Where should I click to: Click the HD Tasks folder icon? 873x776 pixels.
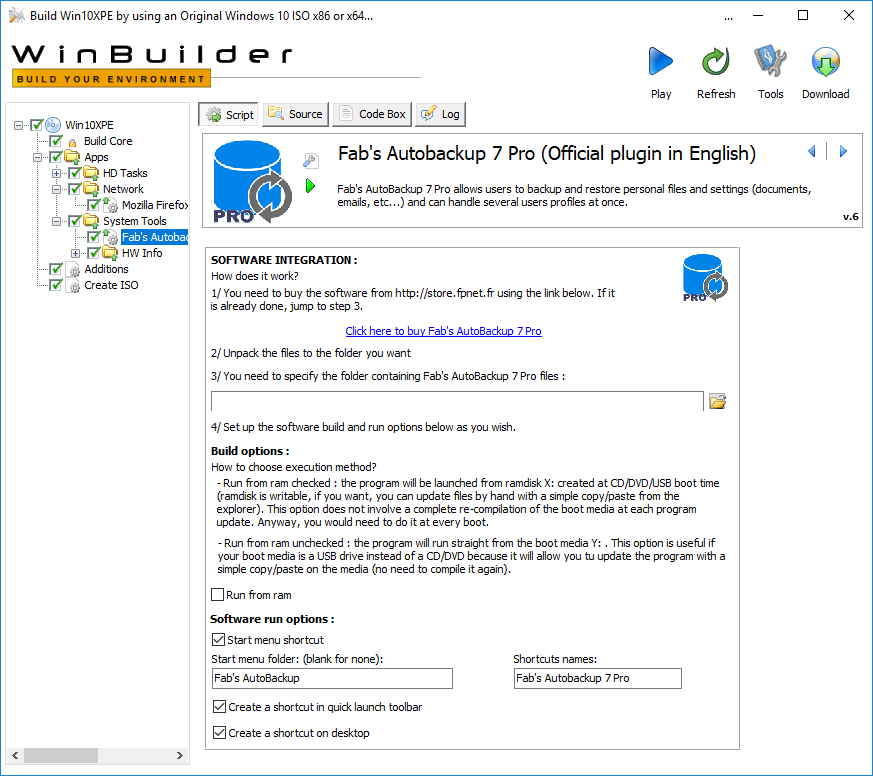tap(91, 173)
